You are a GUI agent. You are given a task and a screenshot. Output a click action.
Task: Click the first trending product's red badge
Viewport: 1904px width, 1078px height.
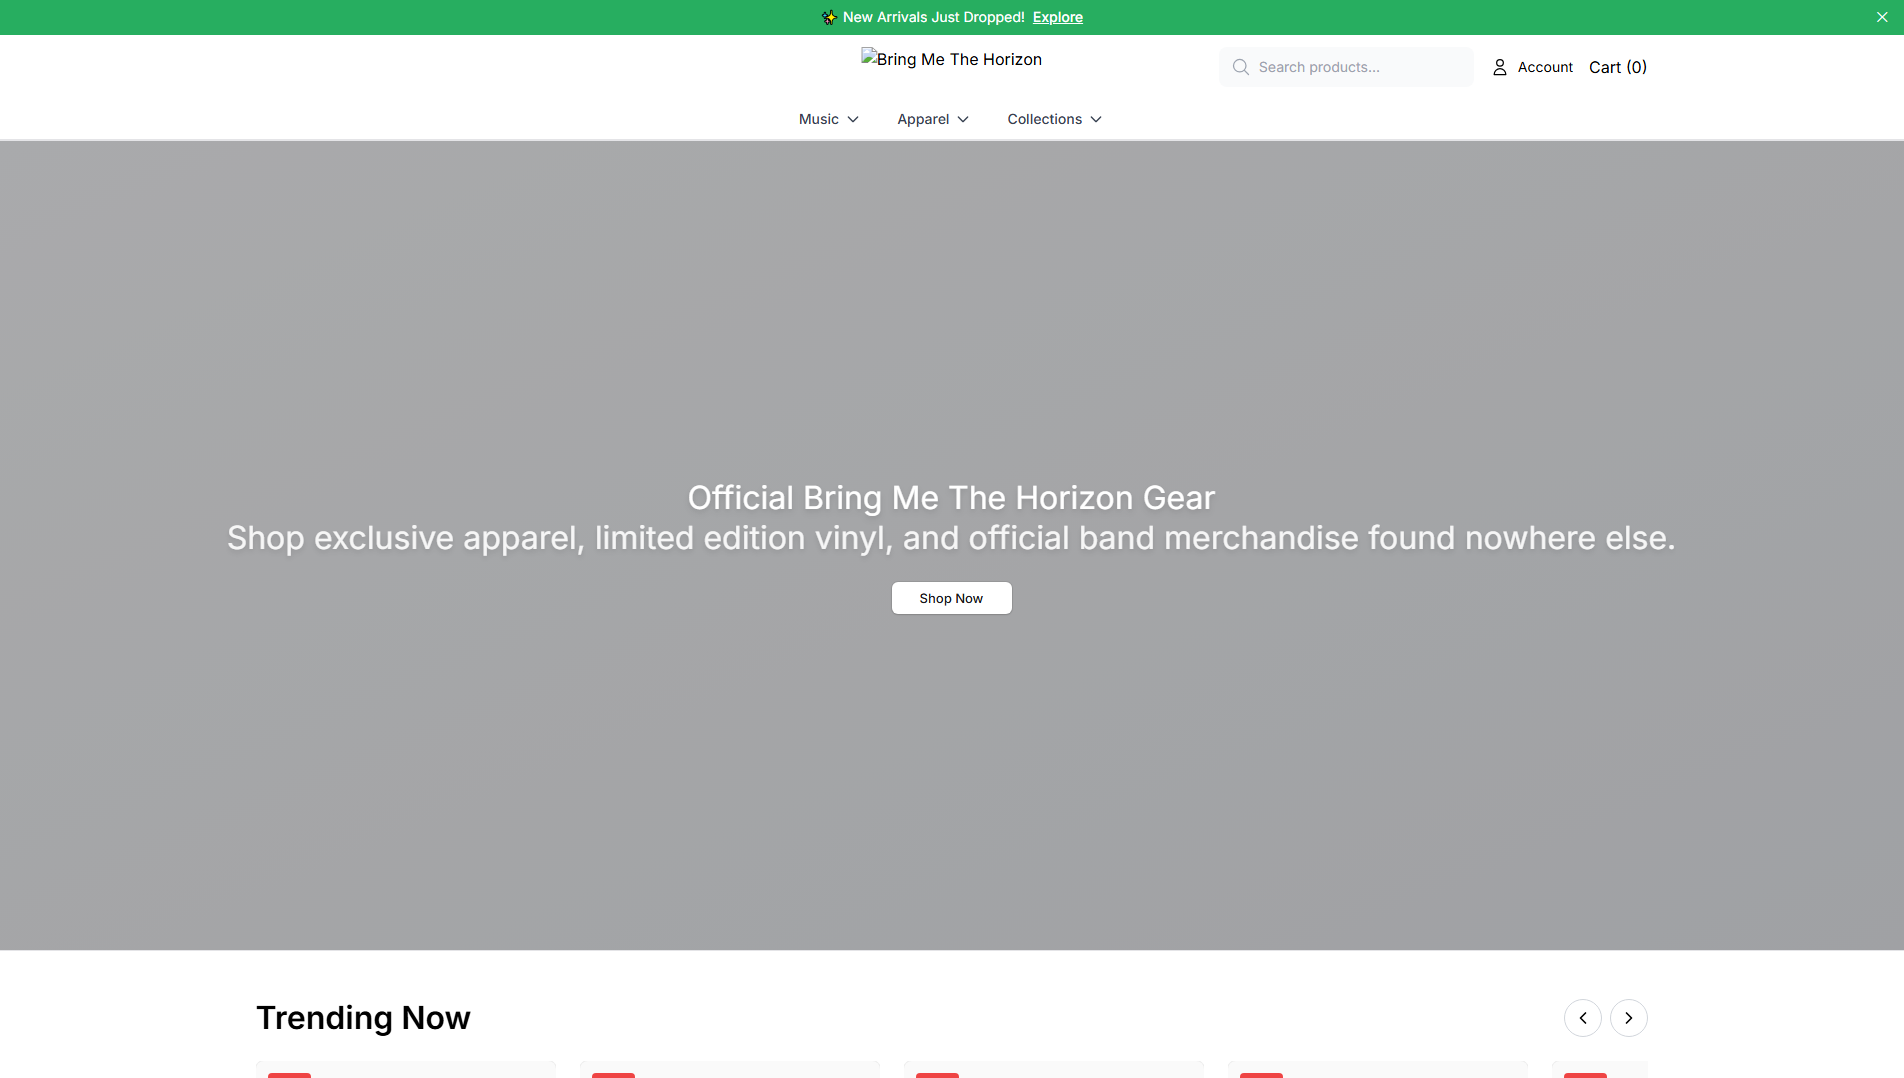point(289,1075)
